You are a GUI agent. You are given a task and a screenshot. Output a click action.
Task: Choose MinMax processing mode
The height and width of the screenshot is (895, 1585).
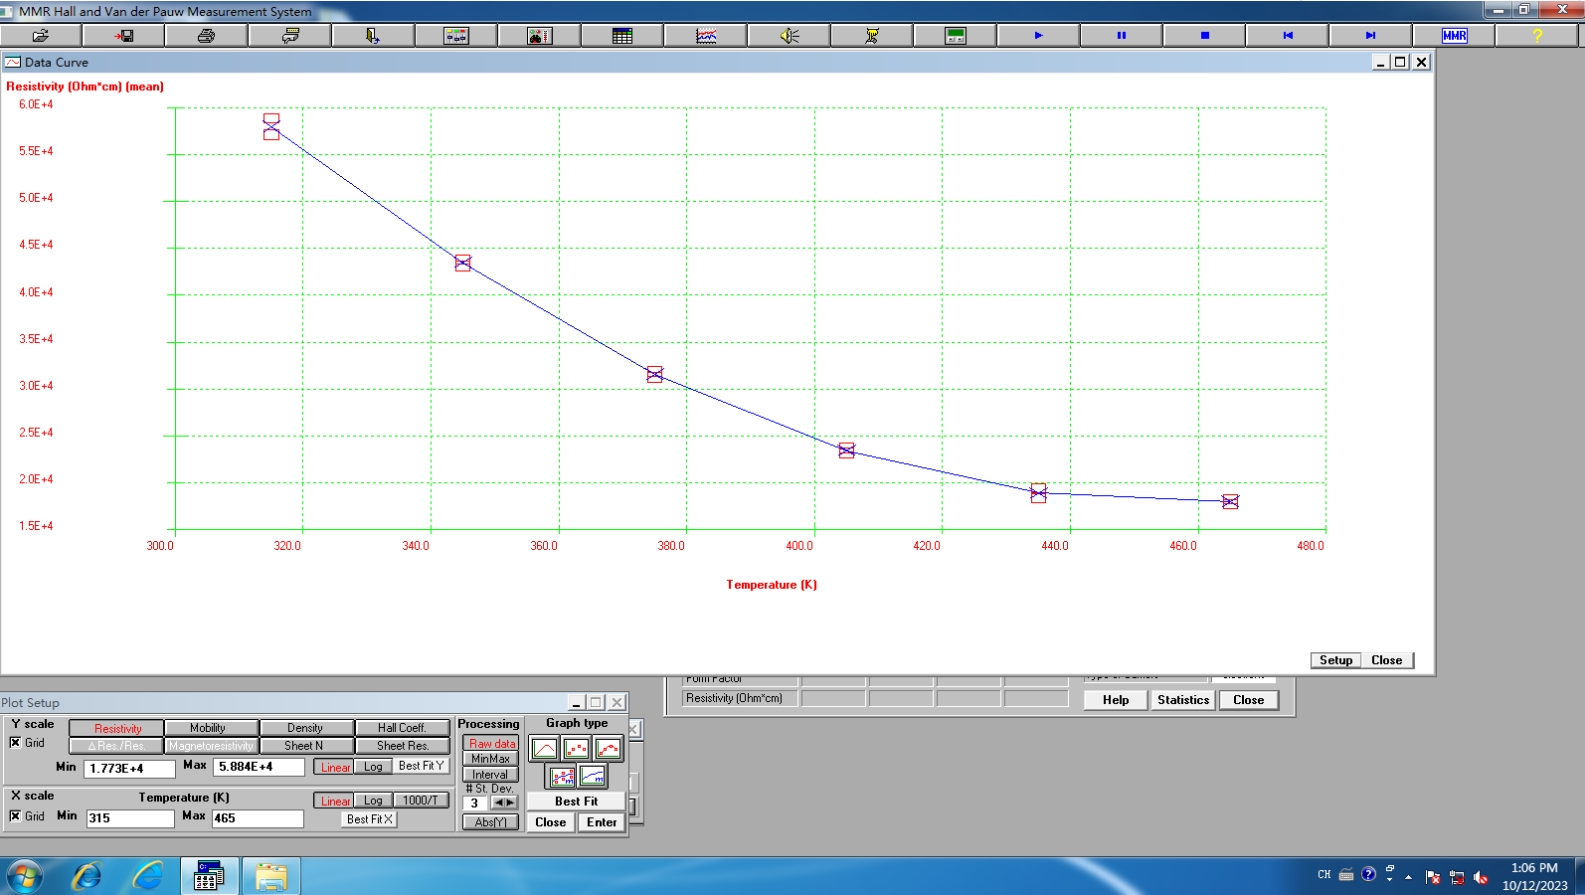pyautogui.click(x=490, y=759)
